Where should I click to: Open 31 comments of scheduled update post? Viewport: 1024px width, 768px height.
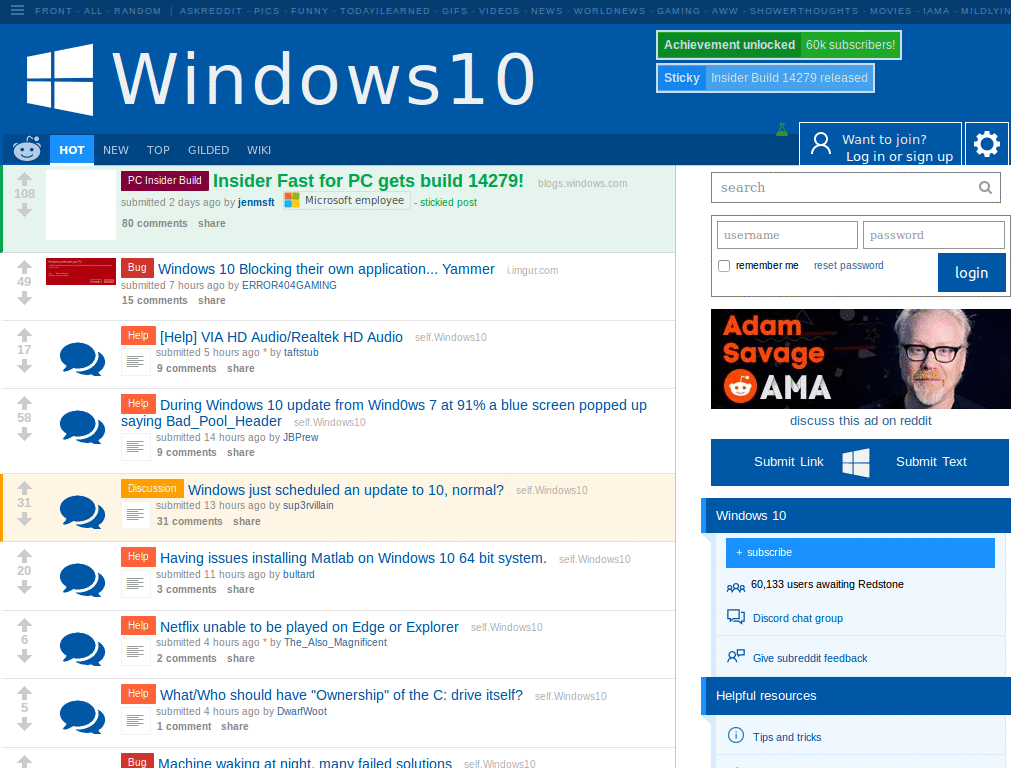click(189, 521)
